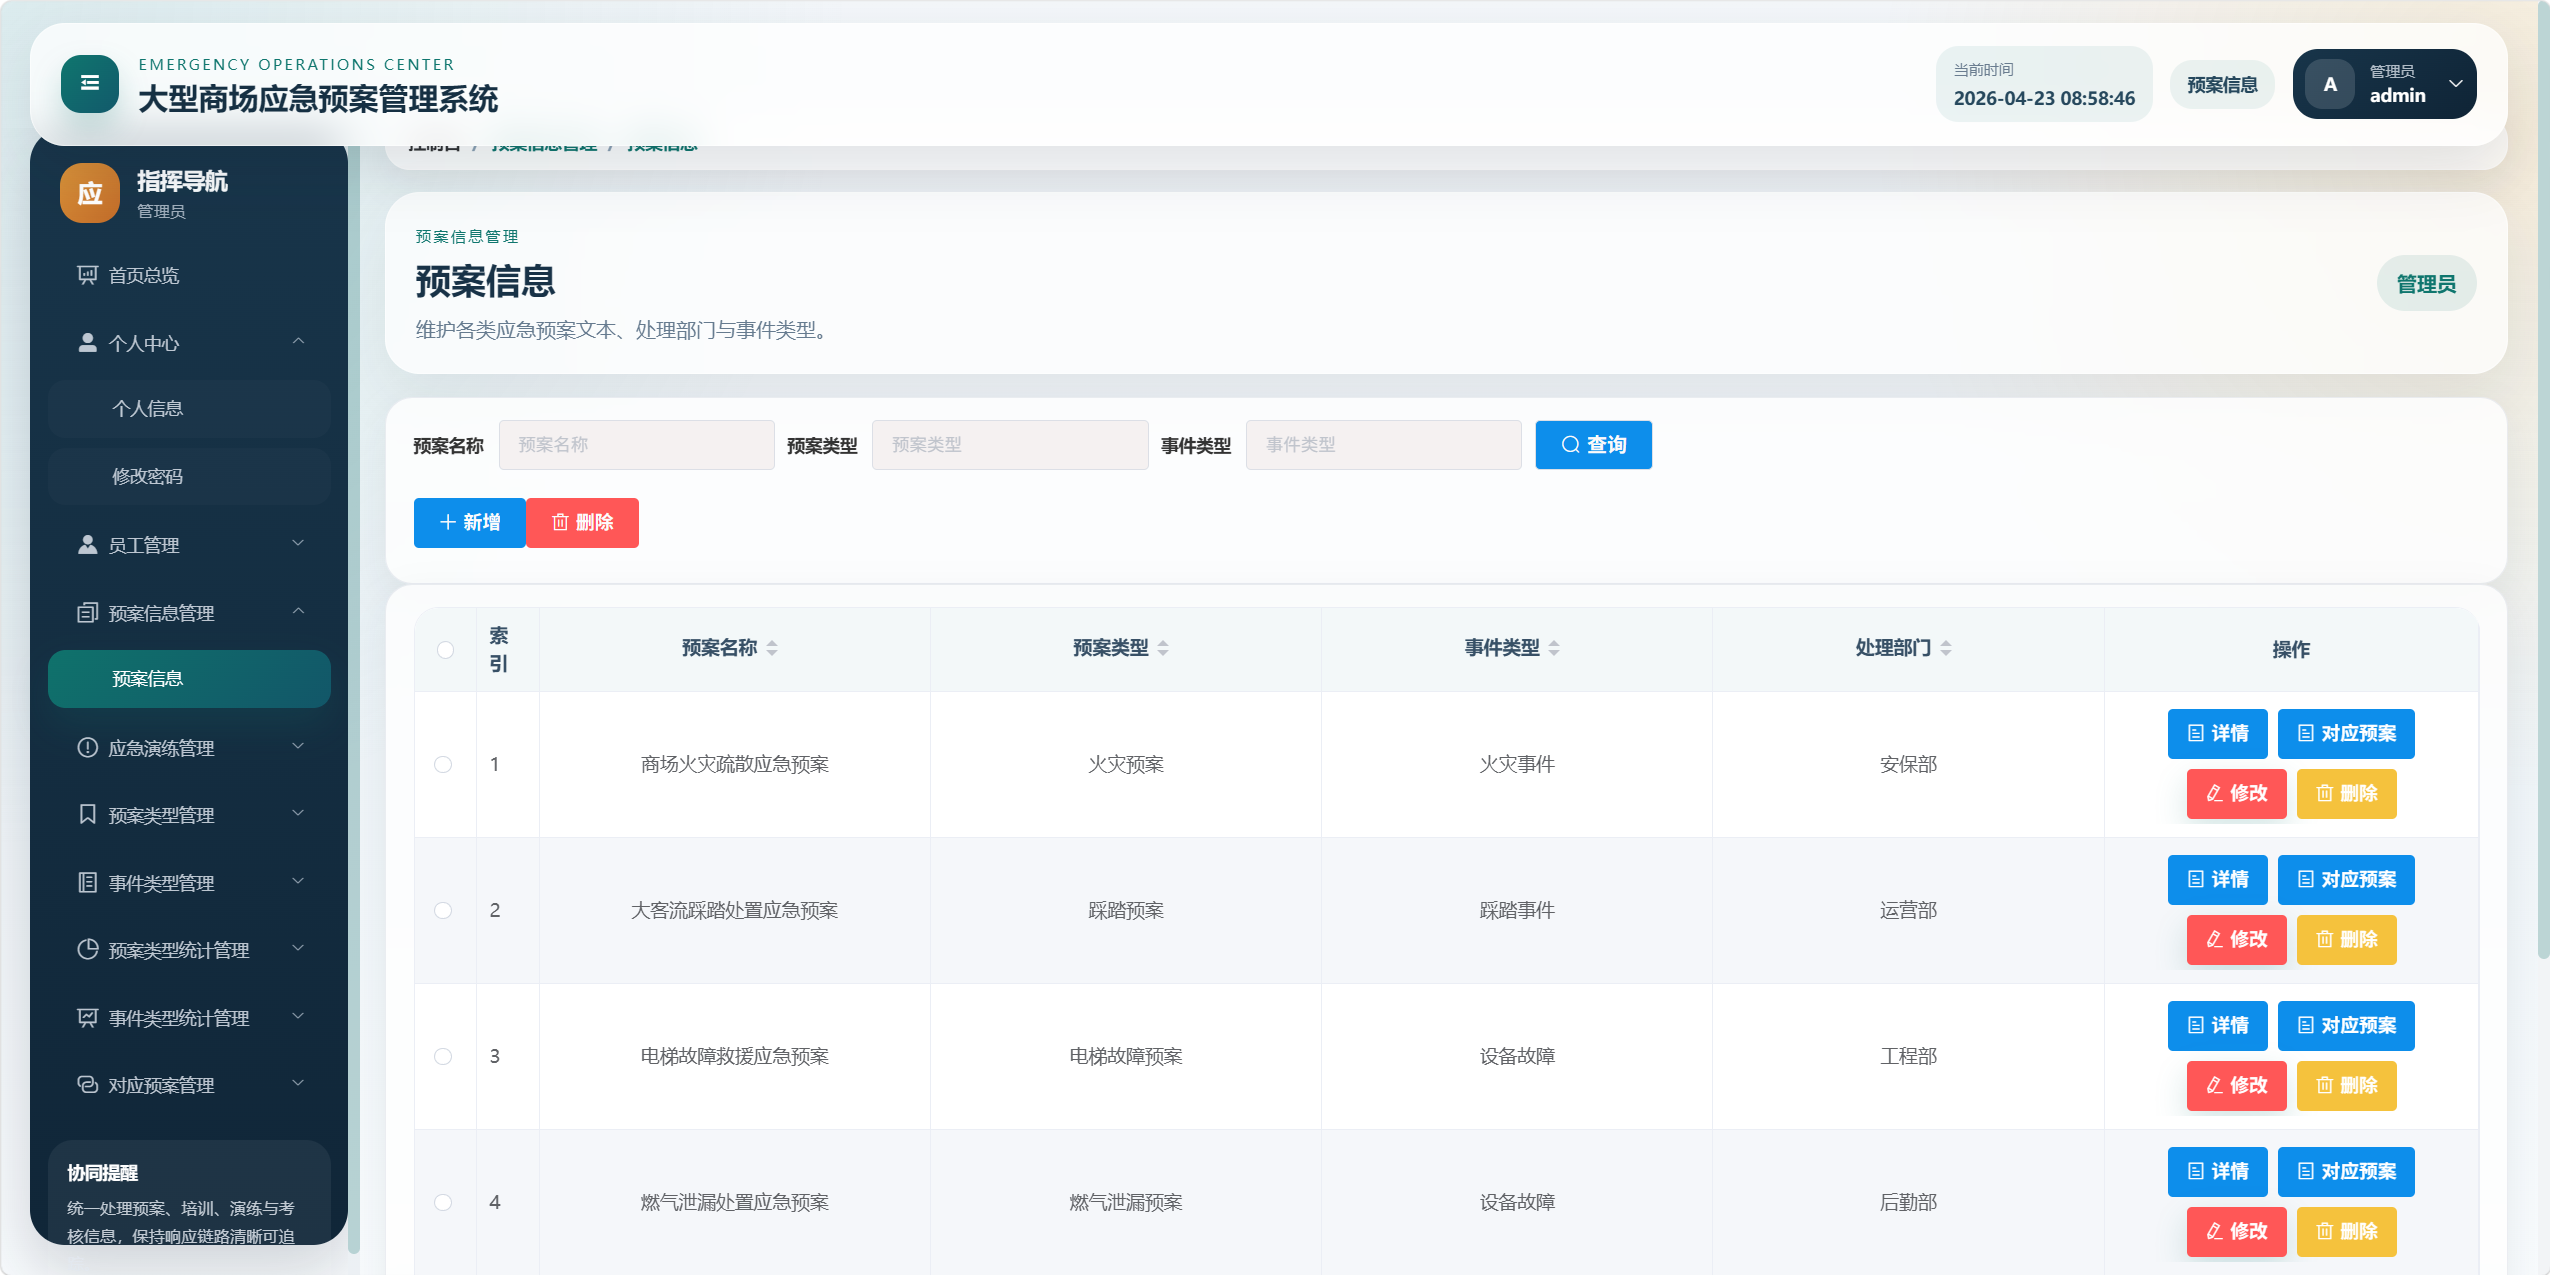Viewport: 2550px width, 1275px height.
Task: Sort ascending by 预案名称 column arrow
Action: tap(772, 643)
